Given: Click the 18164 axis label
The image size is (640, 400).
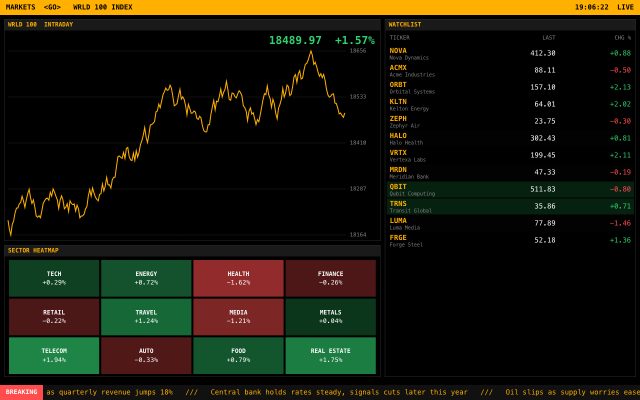Looking at the screenshot, I should 358,235.
